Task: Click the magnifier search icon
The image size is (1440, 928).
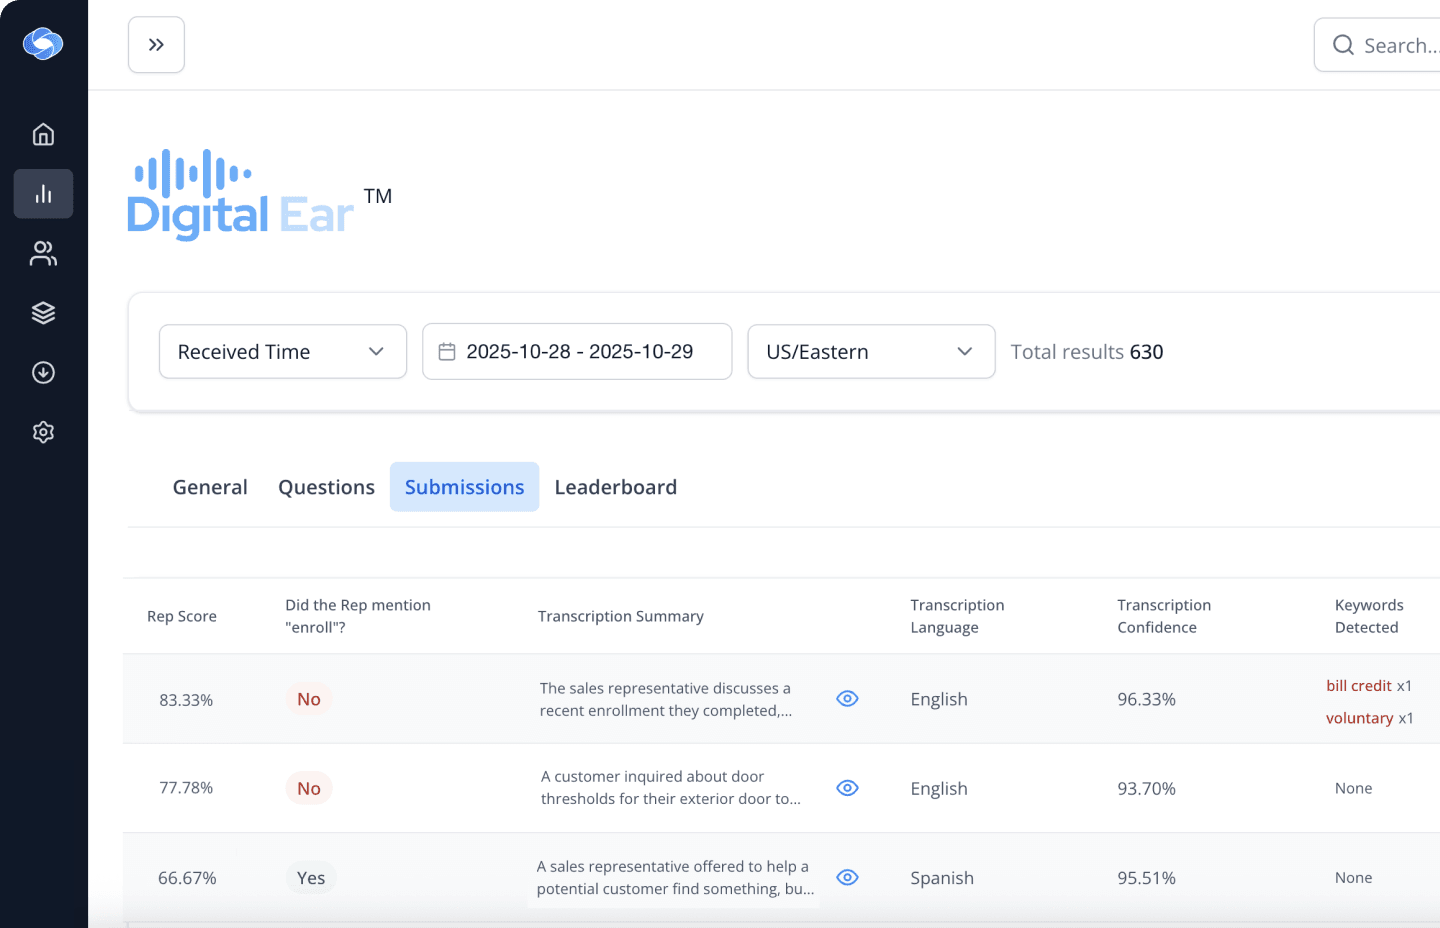Action: coord(1343,45)
